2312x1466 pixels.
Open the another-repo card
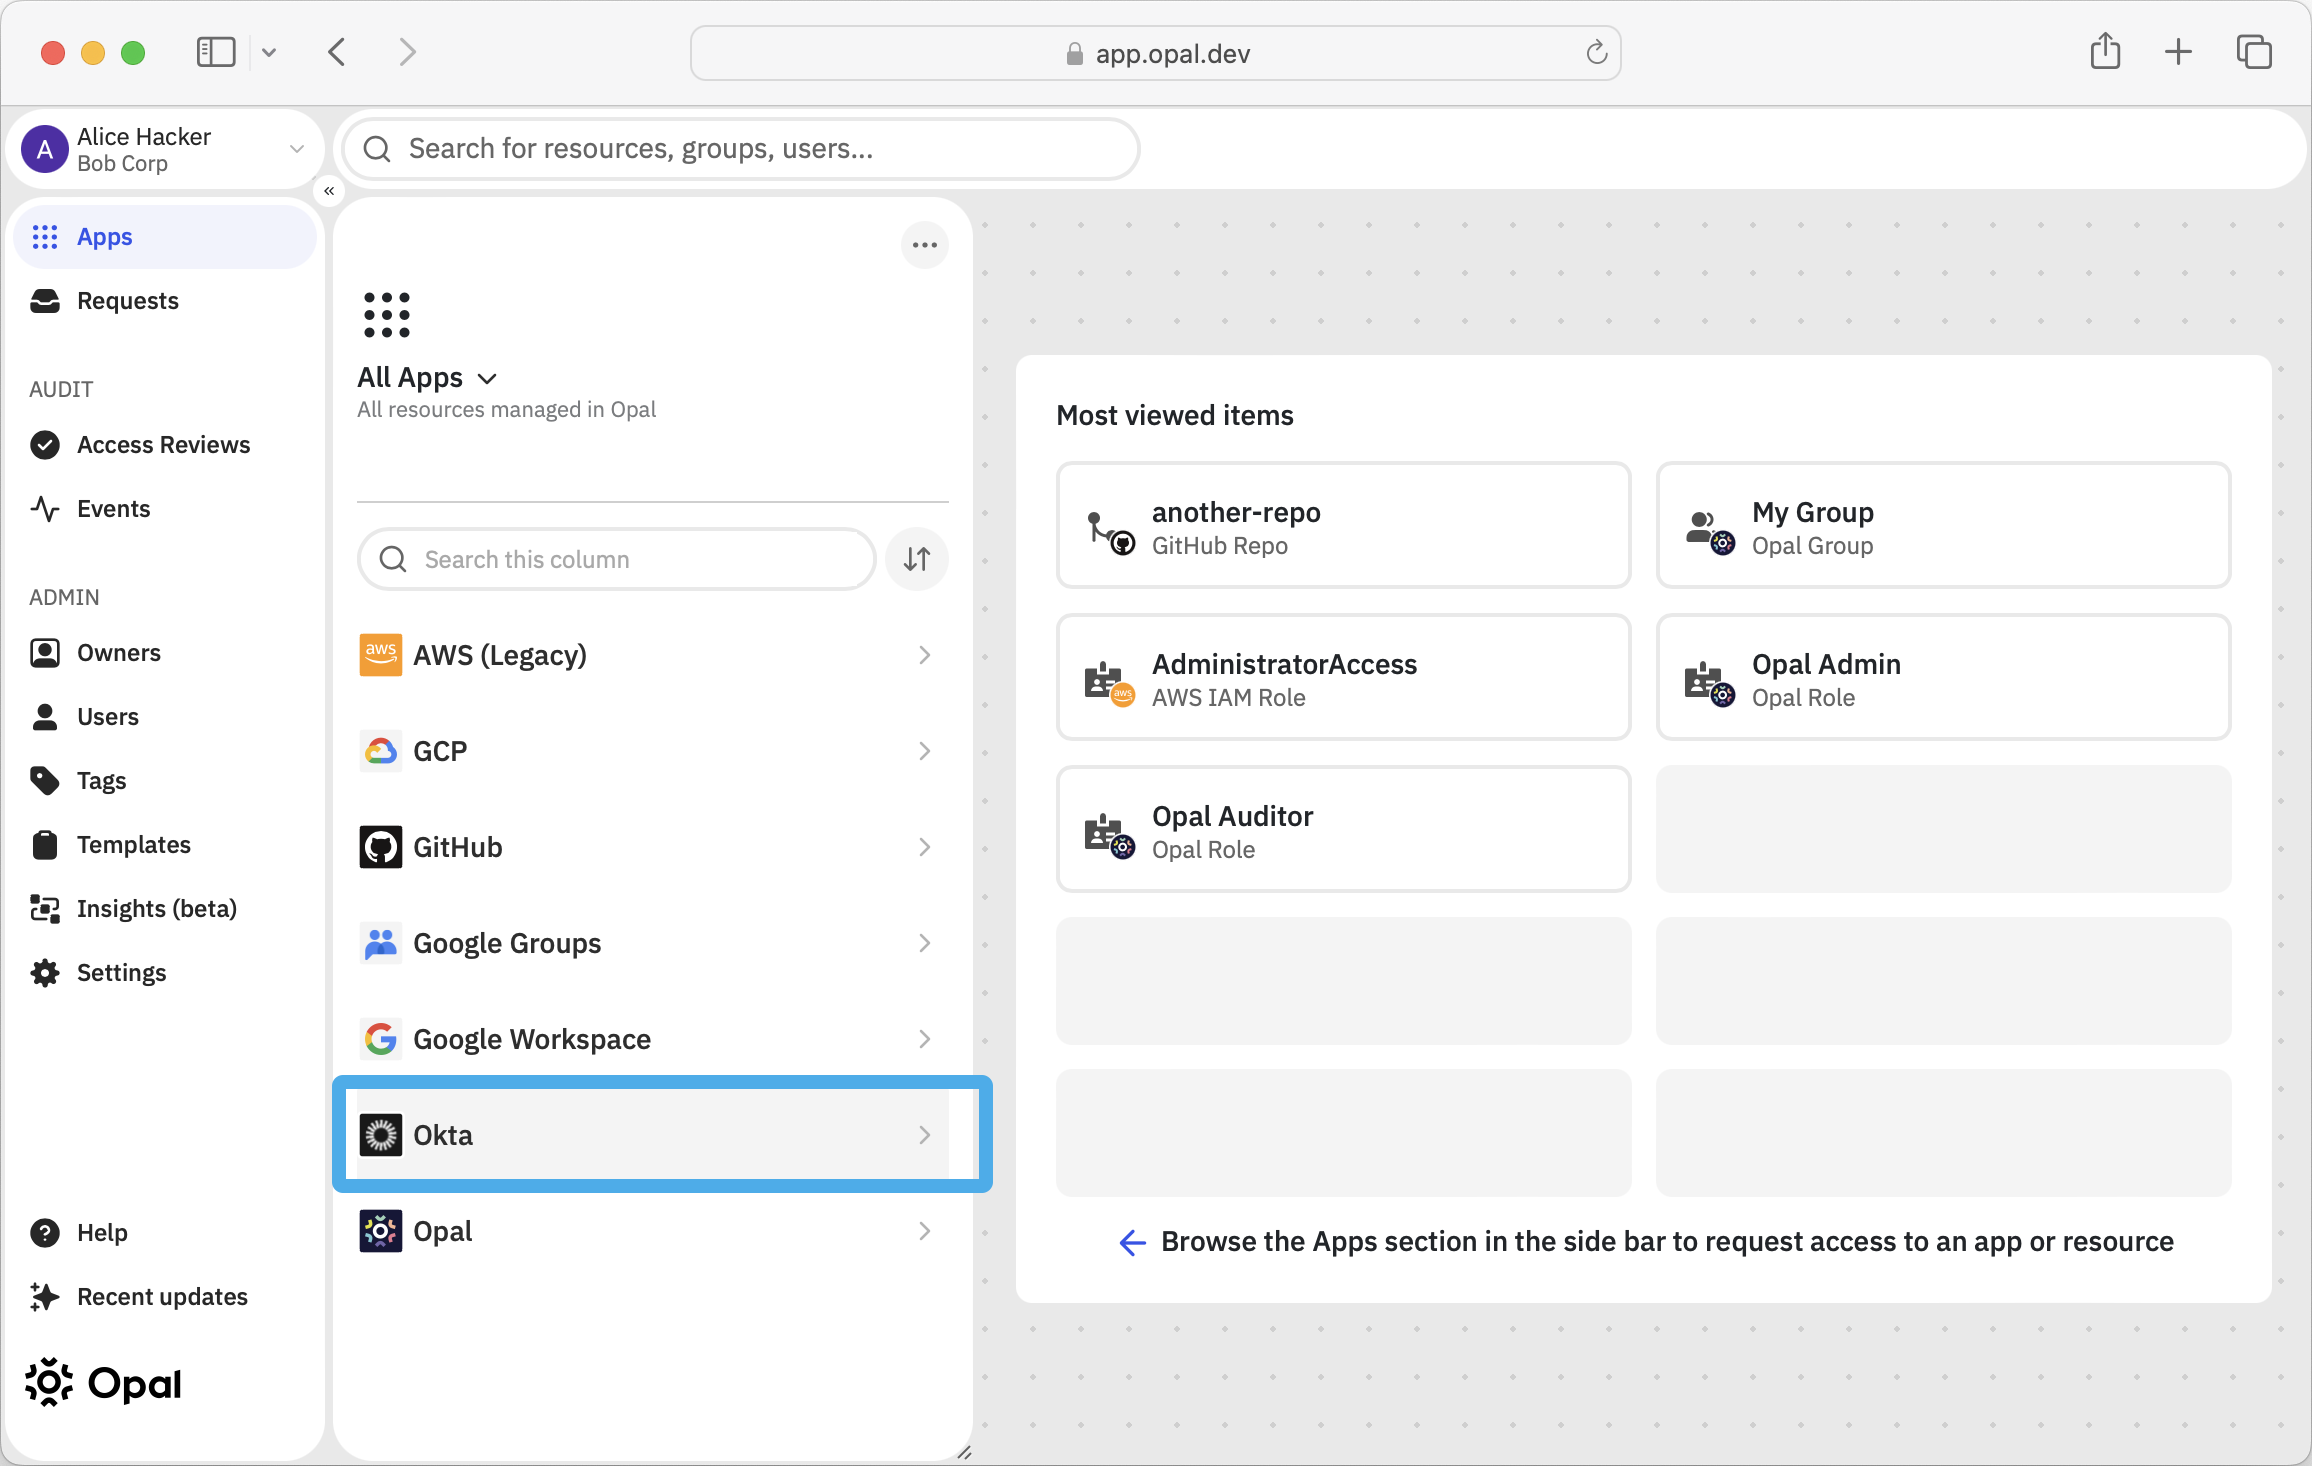pos(1344,525)
